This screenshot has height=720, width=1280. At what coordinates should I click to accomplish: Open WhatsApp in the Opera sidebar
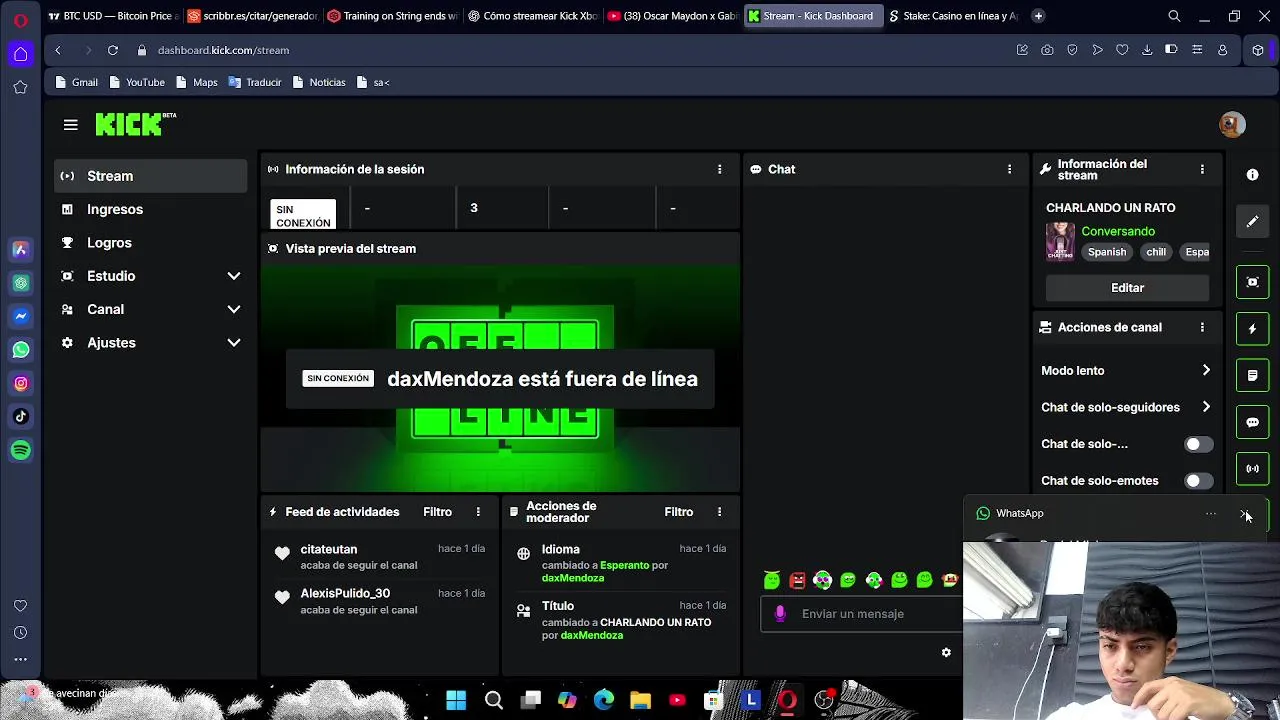coord(20,350)
